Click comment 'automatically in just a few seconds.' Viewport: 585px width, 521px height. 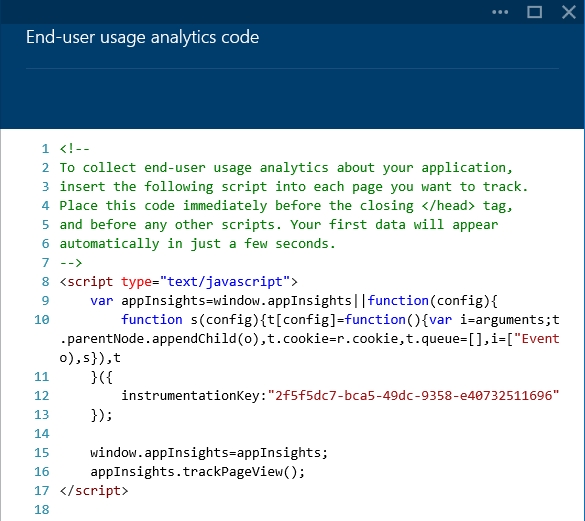(197, 244)
